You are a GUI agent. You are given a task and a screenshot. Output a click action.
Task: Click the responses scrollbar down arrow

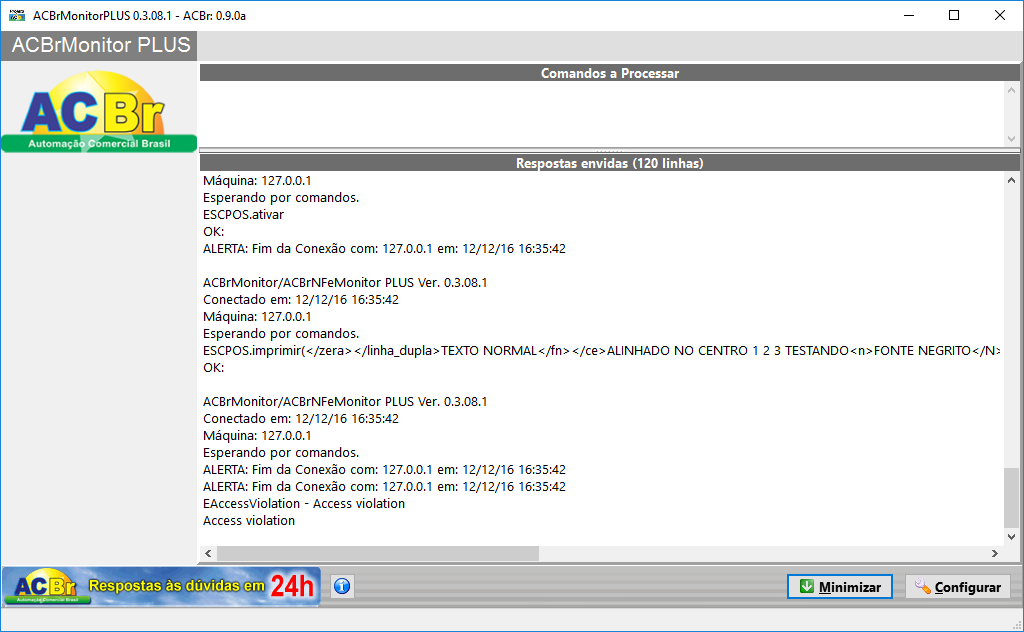tap(1011, 537)
